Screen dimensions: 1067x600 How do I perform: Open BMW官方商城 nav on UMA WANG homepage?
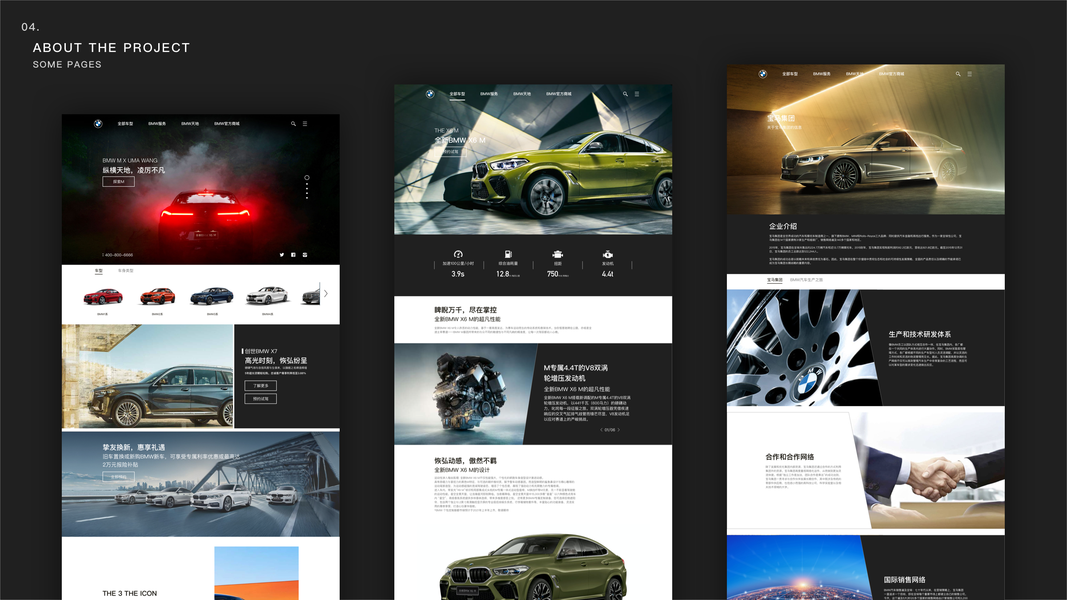click(x=227, y=124)
